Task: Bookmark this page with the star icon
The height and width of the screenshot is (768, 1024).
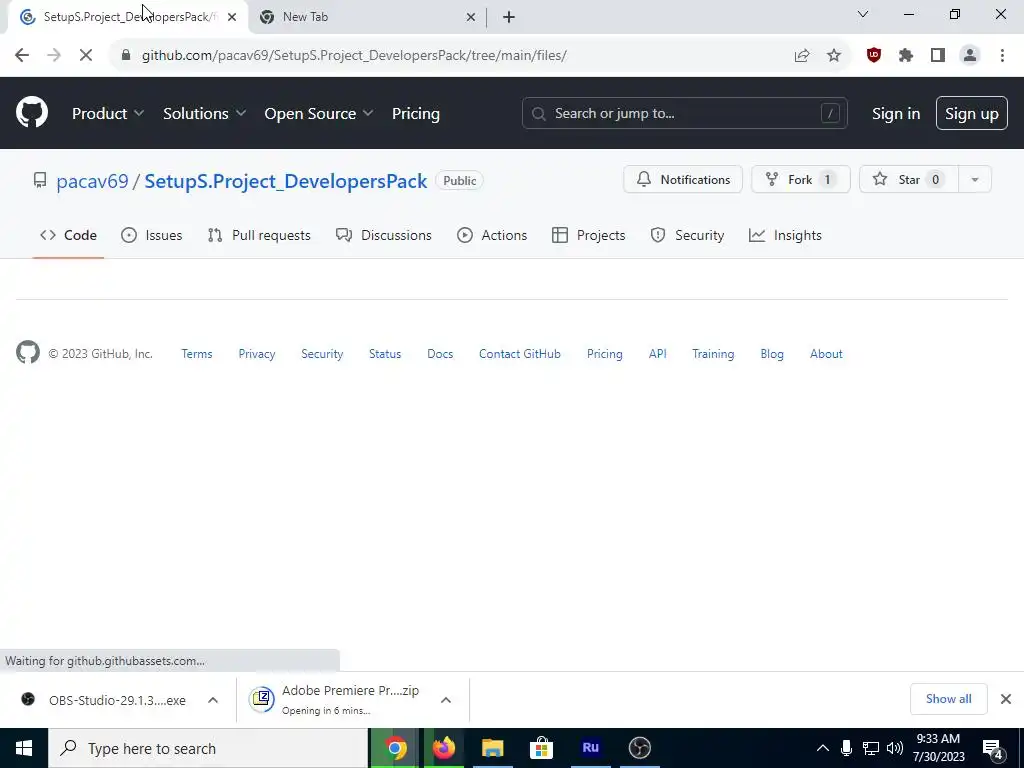Action: point(834,56)
